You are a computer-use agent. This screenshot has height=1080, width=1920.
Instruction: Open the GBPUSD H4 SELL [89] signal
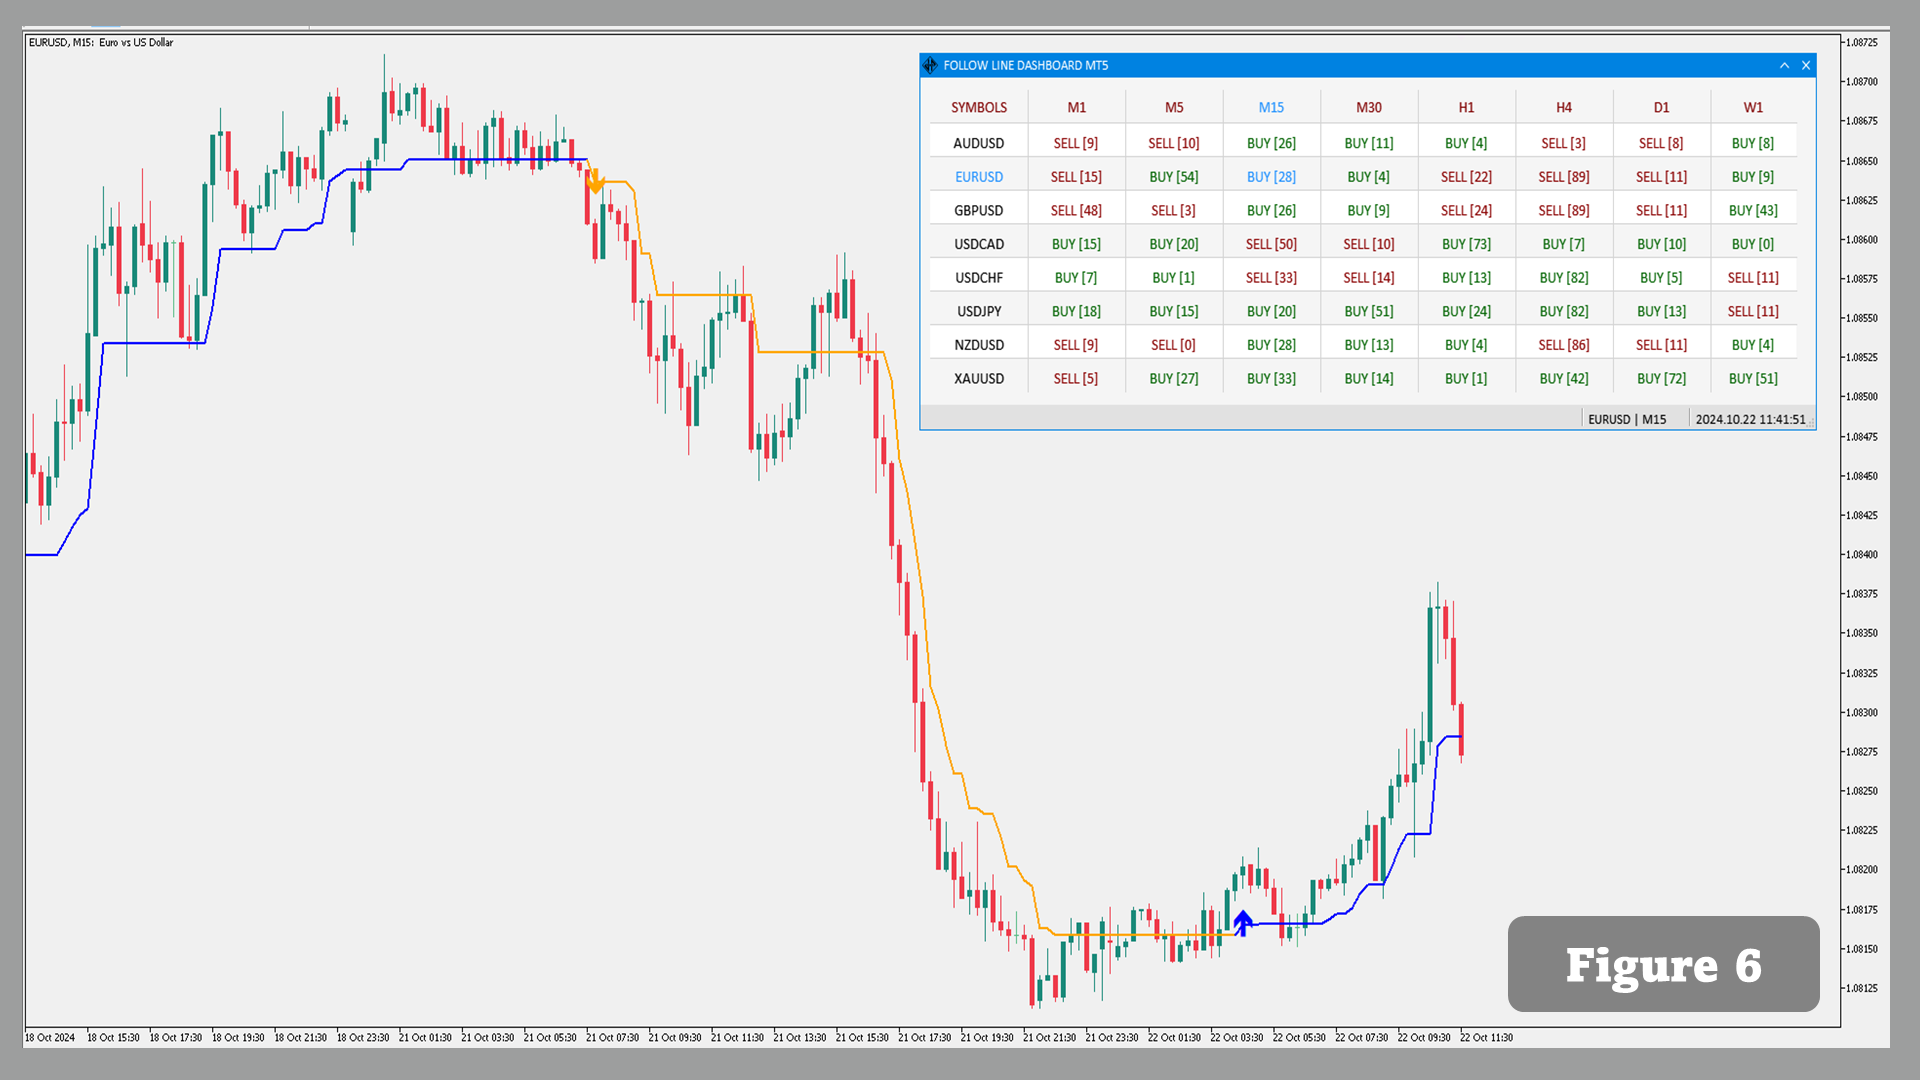pyautogui.click(x=1564, y=210)
